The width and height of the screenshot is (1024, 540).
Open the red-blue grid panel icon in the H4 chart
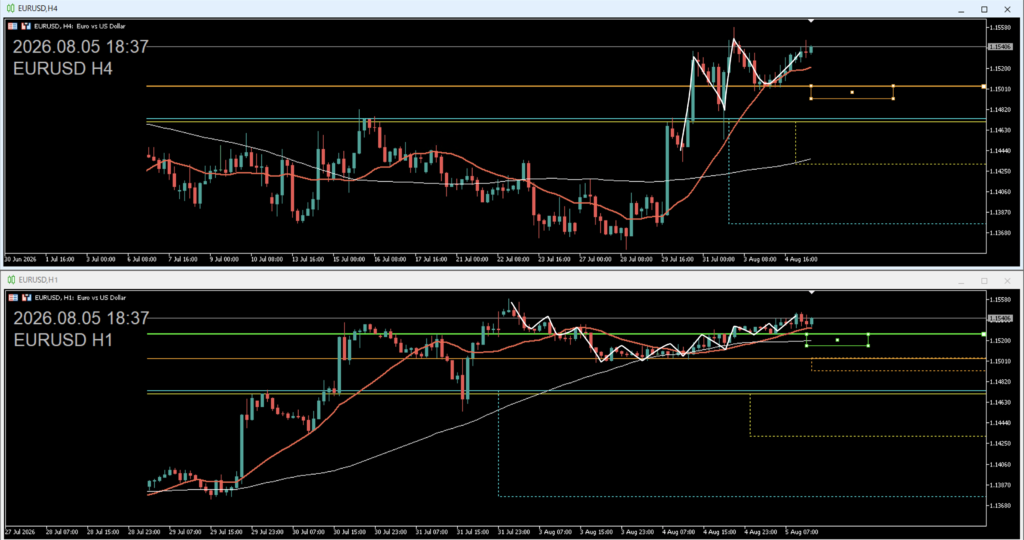(12, 26)
